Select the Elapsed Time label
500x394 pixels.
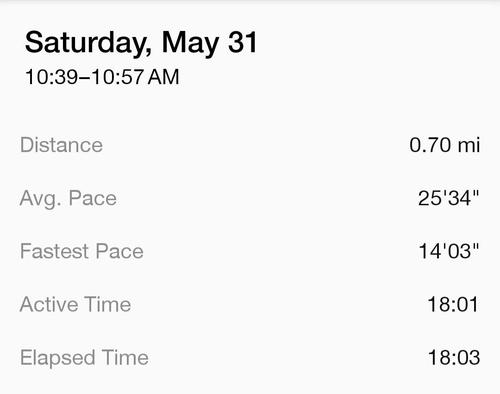[x=84, y=358]
